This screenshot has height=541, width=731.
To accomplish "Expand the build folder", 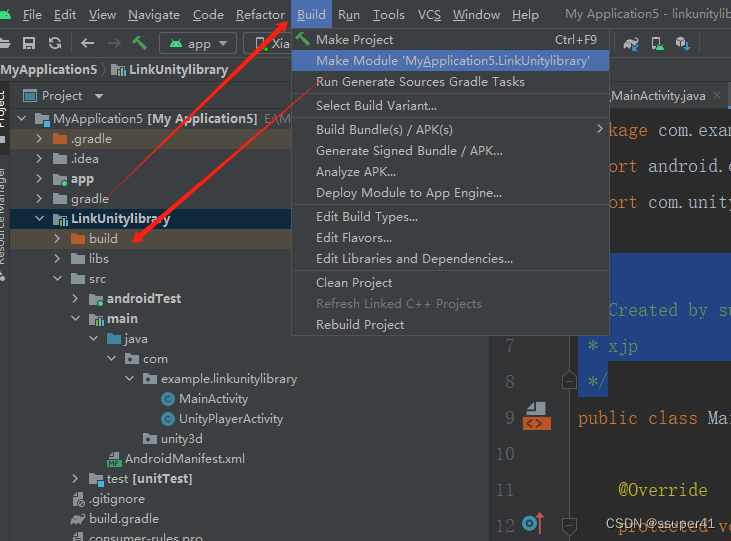I will click(x=57, y=239).
